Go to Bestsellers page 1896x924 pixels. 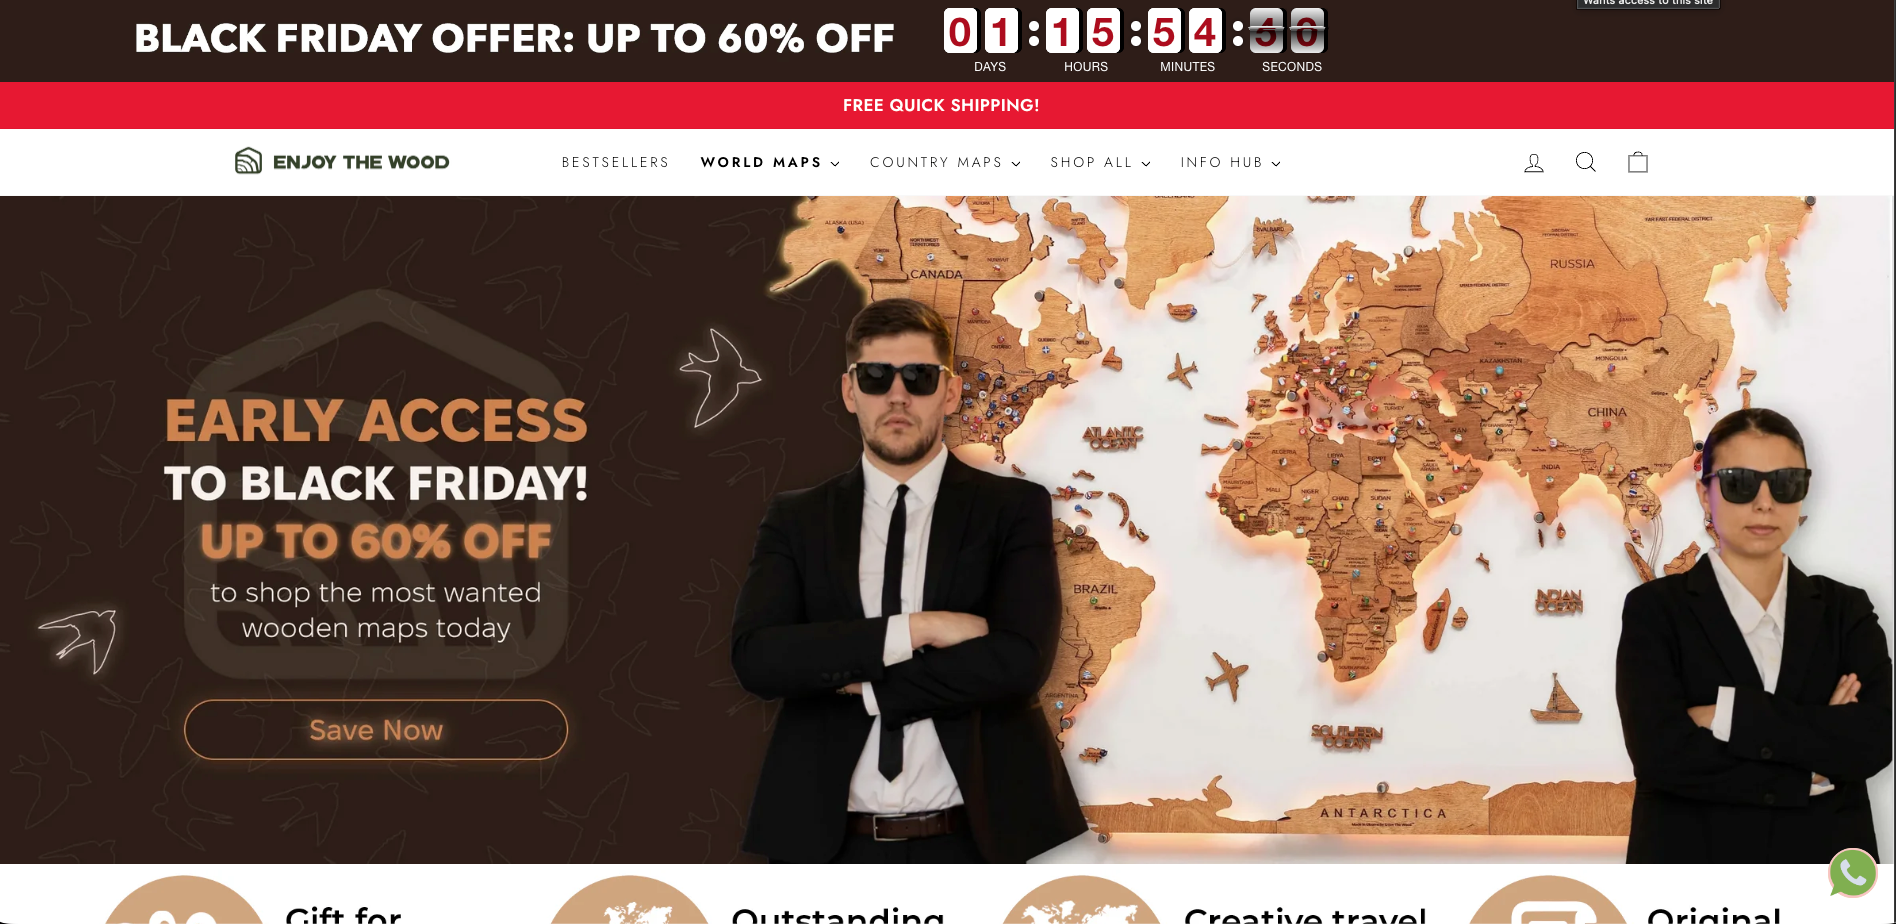(x=615, y=162)
